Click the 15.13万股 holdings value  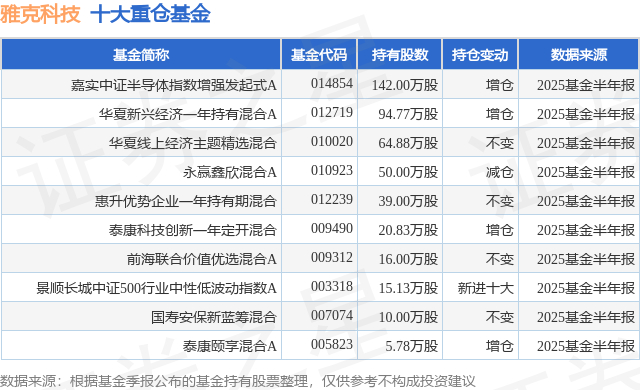point(408,288)
